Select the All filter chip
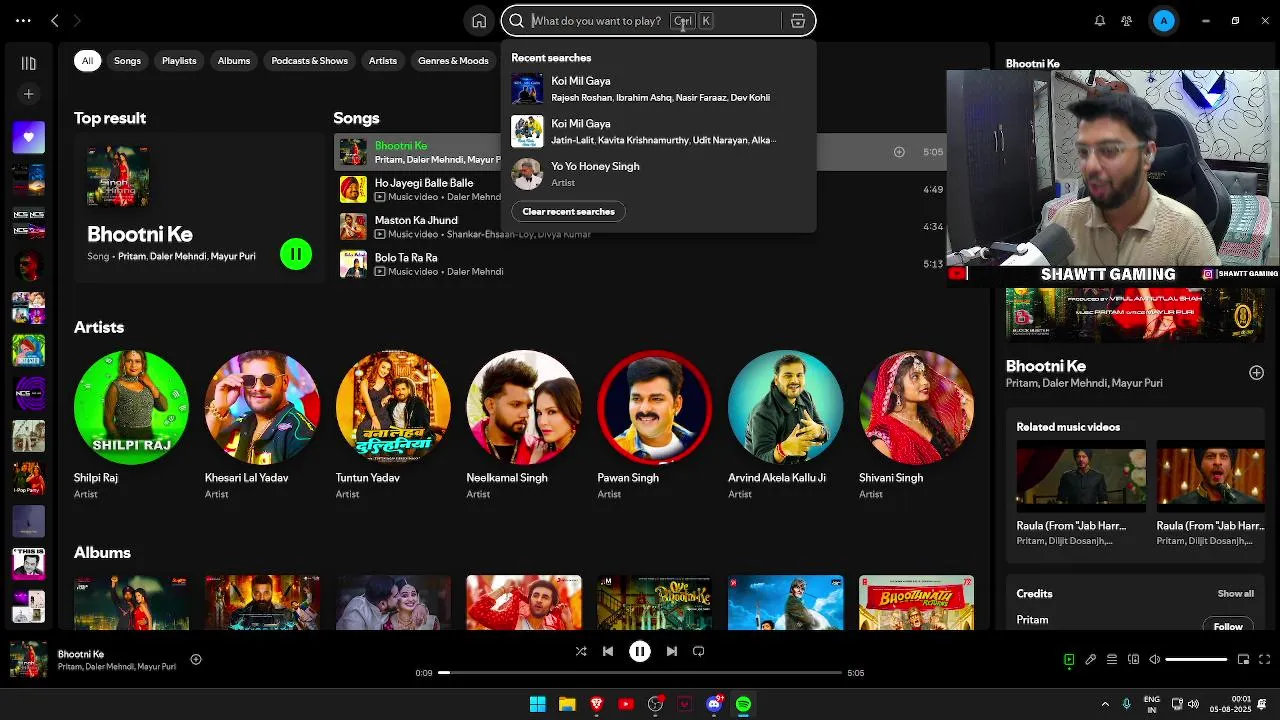Viewport: 1280px width, 720px height. point(87,61)
